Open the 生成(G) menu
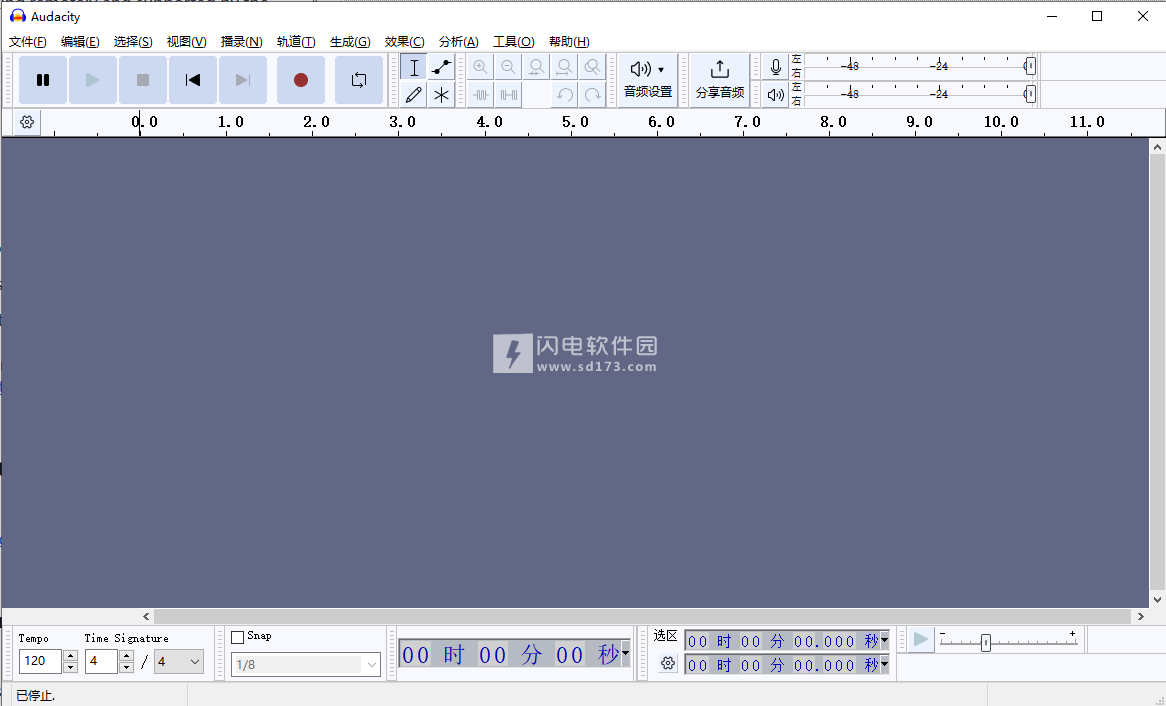Screen dimensions: 1166x706 (x=350, y=42)
